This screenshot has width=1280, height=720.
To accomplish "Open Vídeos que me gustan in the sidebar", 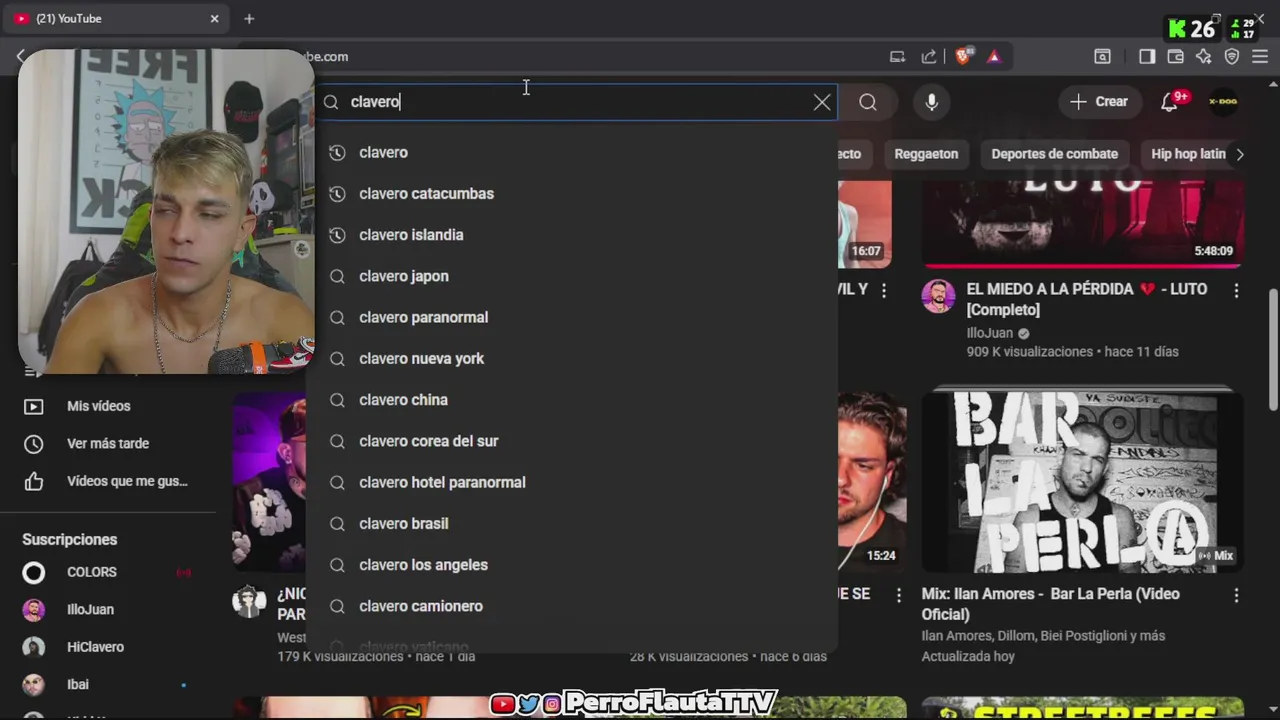I will point(108,481).
